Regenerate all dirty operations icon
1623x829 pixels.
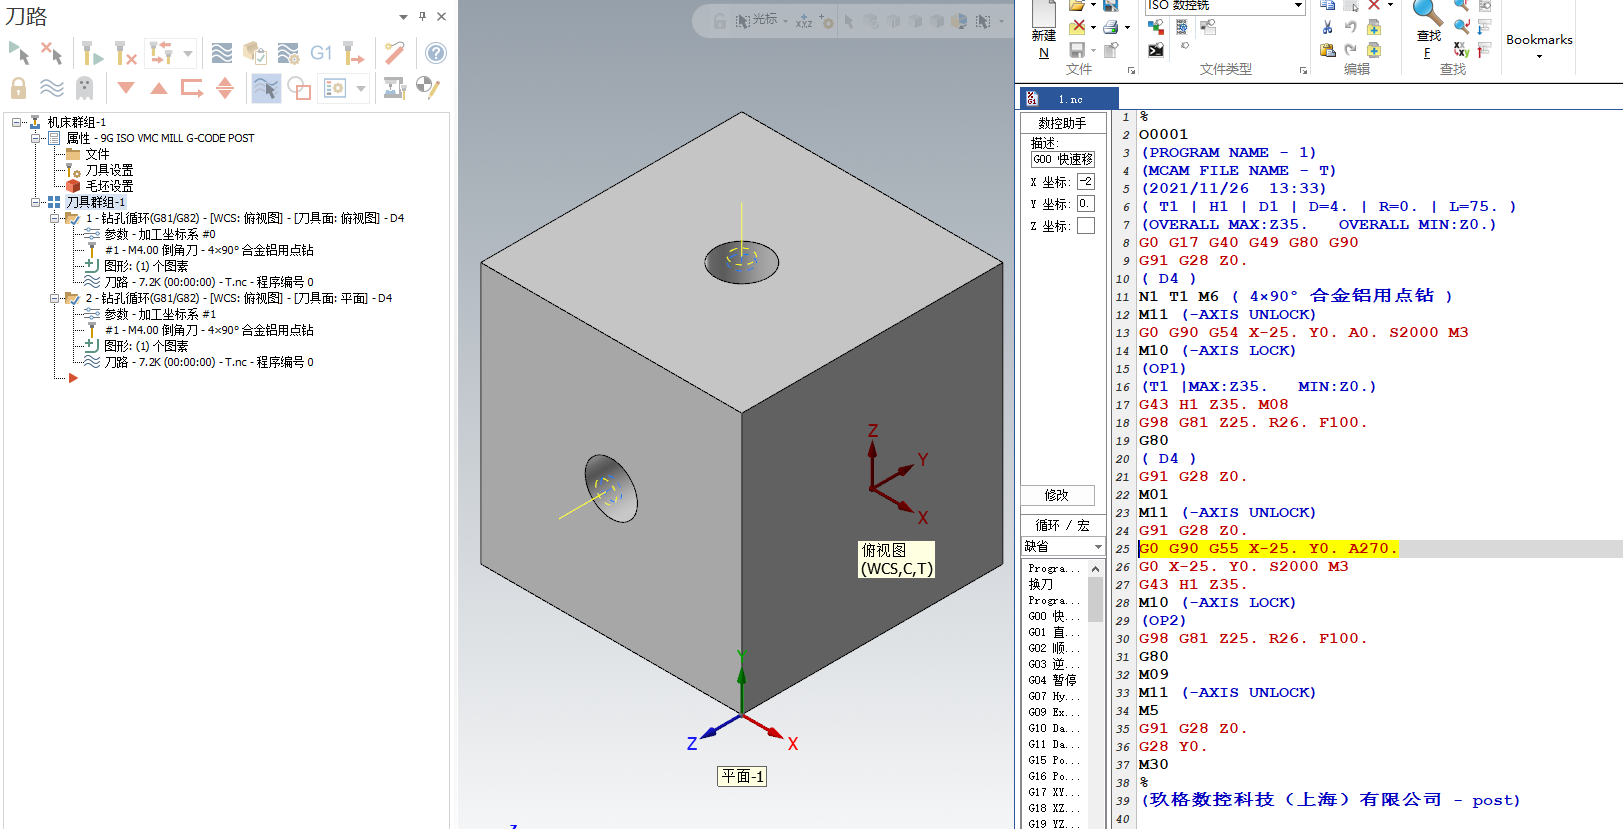(x=125, y=53)
